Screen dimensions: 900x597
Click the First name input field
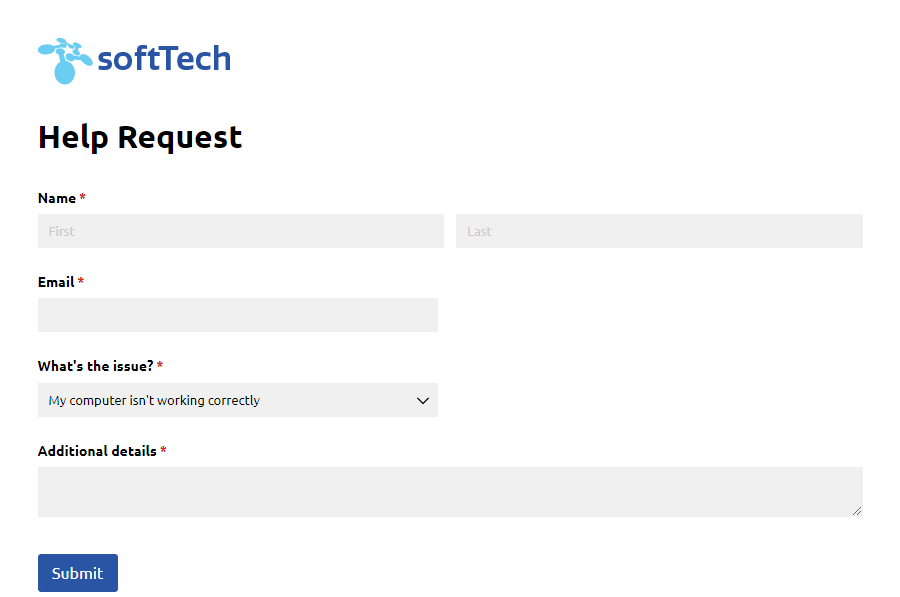pos(240,230)
